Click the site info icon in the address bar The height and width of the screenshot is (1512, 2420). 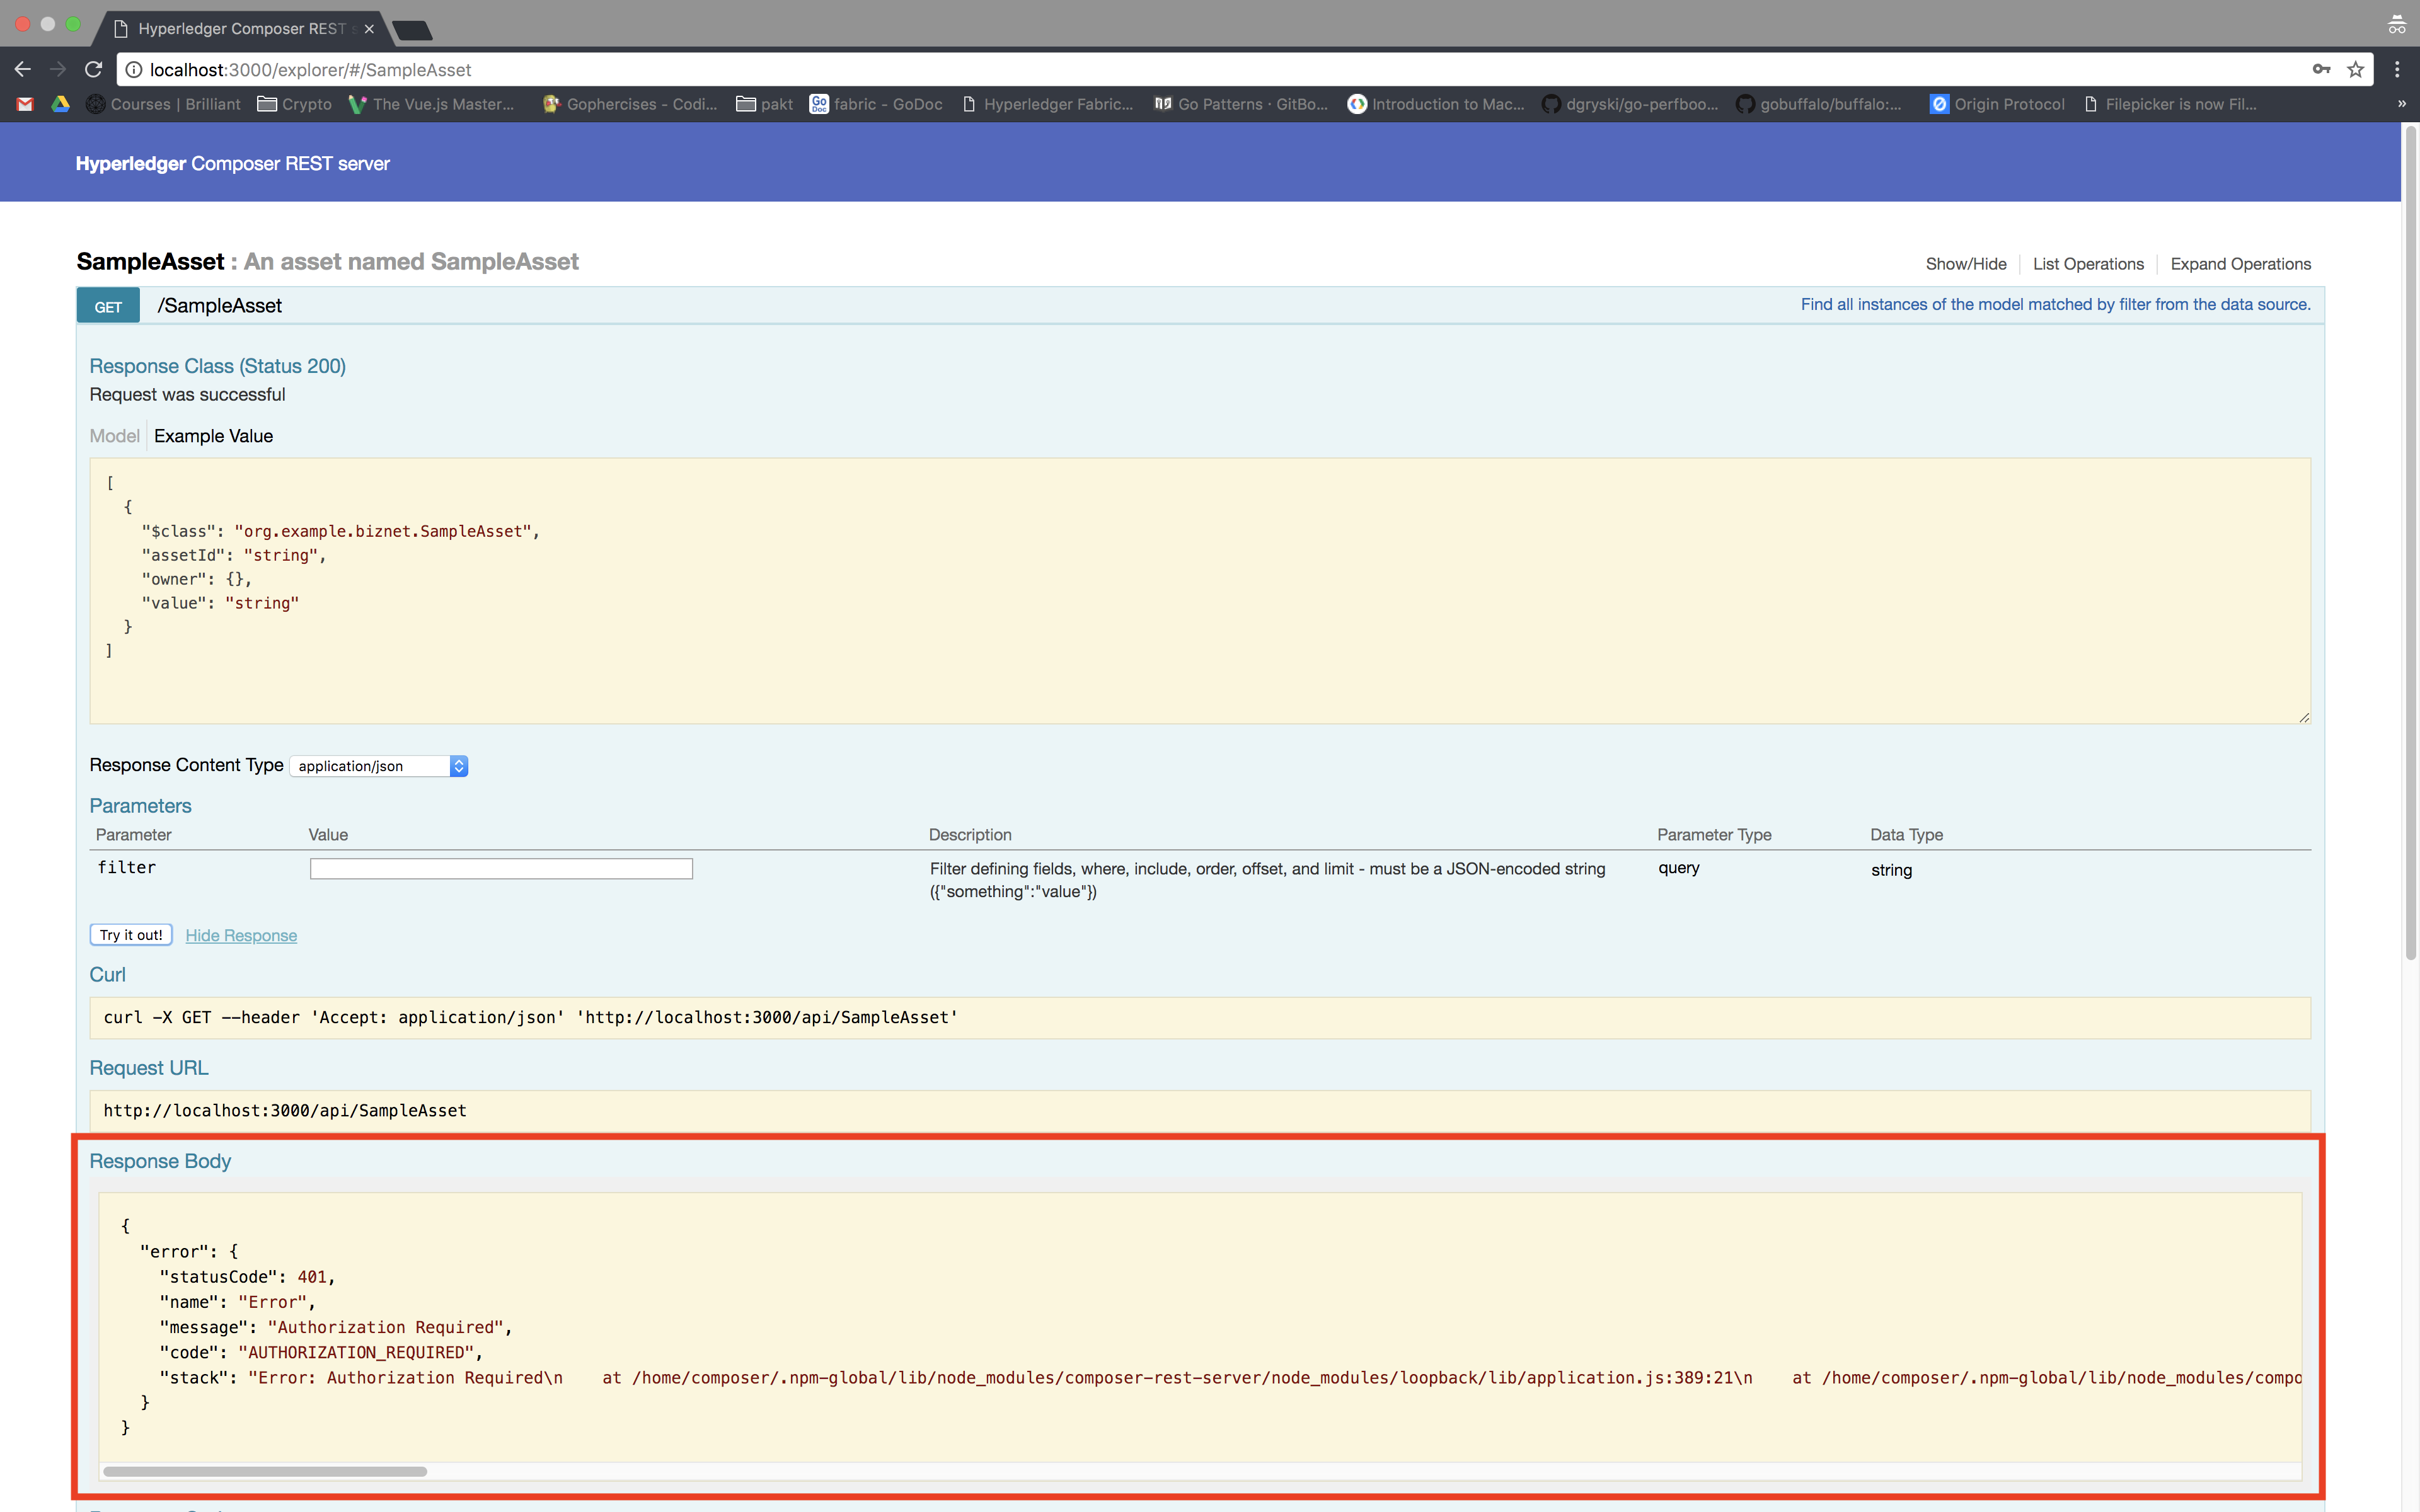(x=134, y=70)
